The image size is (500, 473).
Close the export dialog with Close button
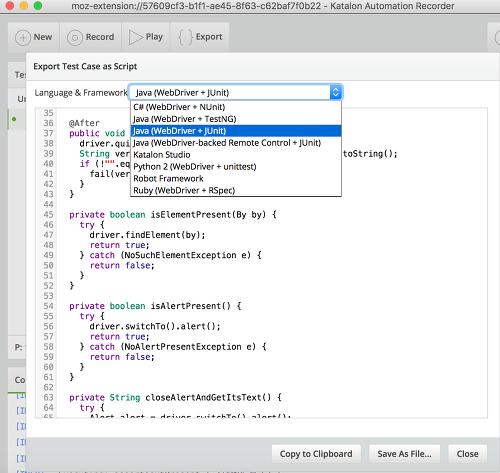pyautogui.click(x=467, y=454)
